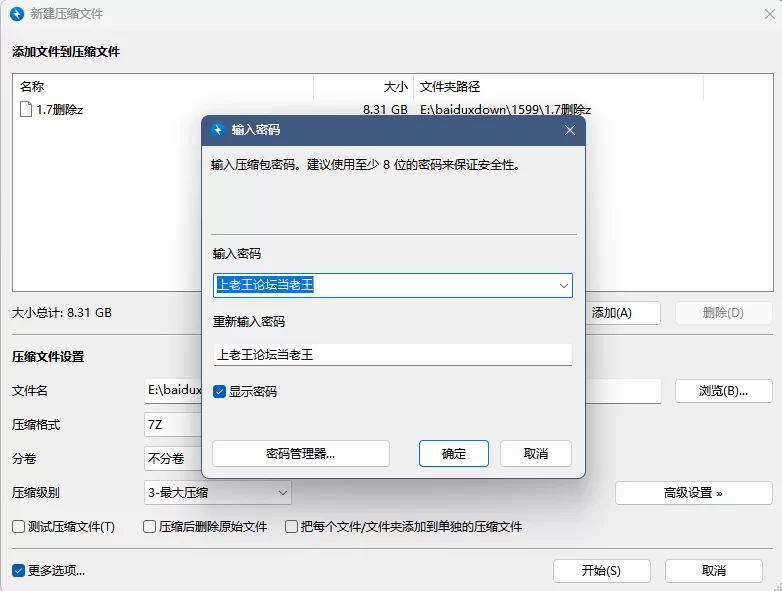
Task: Enable 测试压缩文件(T) checkbox
Action: [x=18, y=527]
